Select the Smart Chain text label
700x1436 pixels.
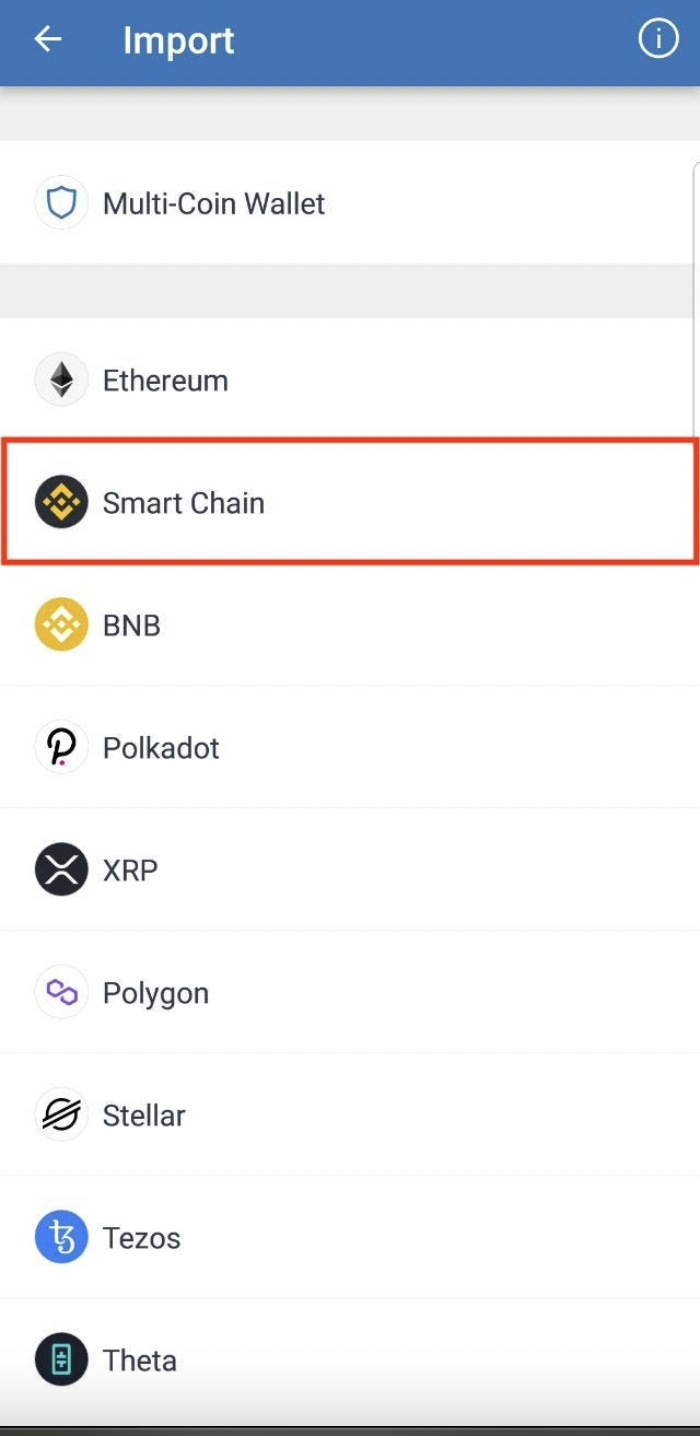[184, 503]
